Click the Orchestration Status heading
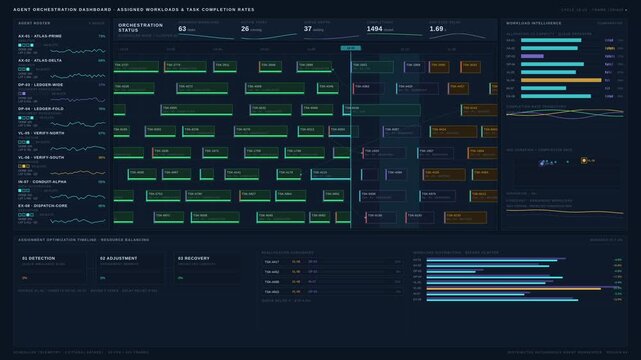641x360 pixels. coord(140,27)
